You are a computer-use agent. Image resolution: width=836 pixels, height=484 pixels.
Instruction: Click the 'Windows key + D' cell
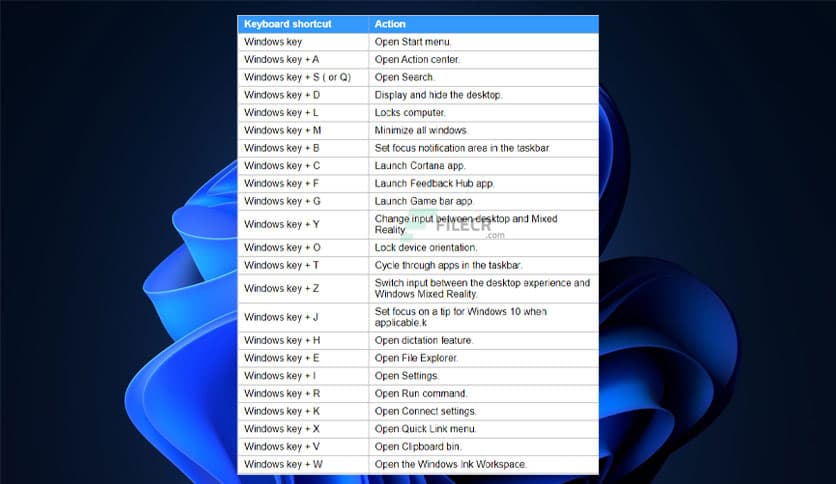303,95
